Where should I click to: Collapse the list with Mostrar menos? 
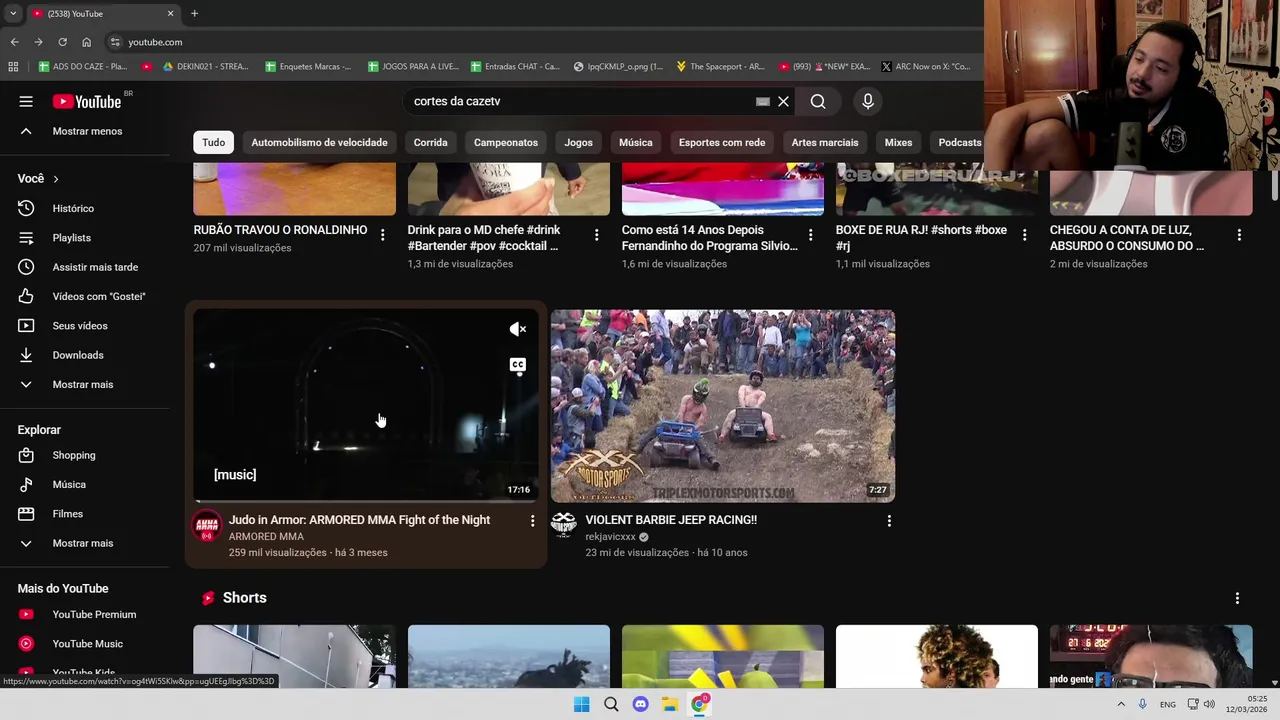pyautogui.click(x=87, y=131)
